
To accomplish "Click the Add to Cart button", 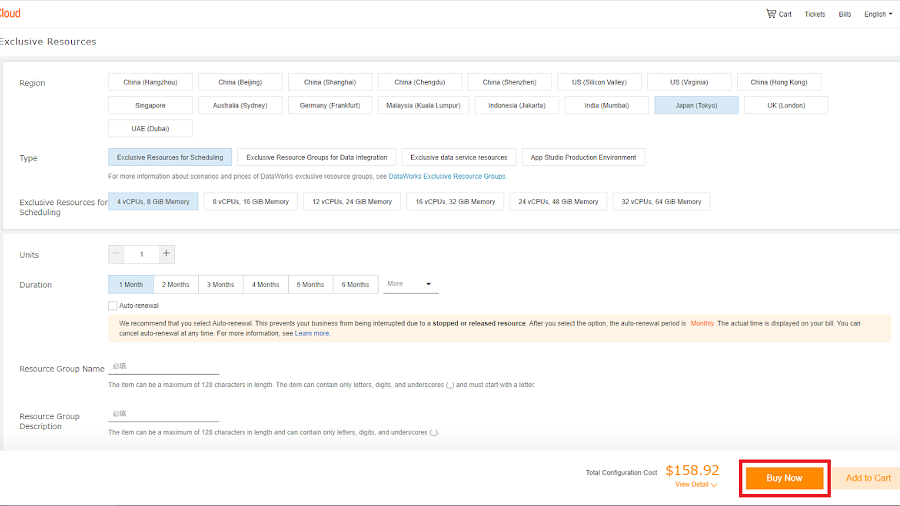I will point(867,478).
